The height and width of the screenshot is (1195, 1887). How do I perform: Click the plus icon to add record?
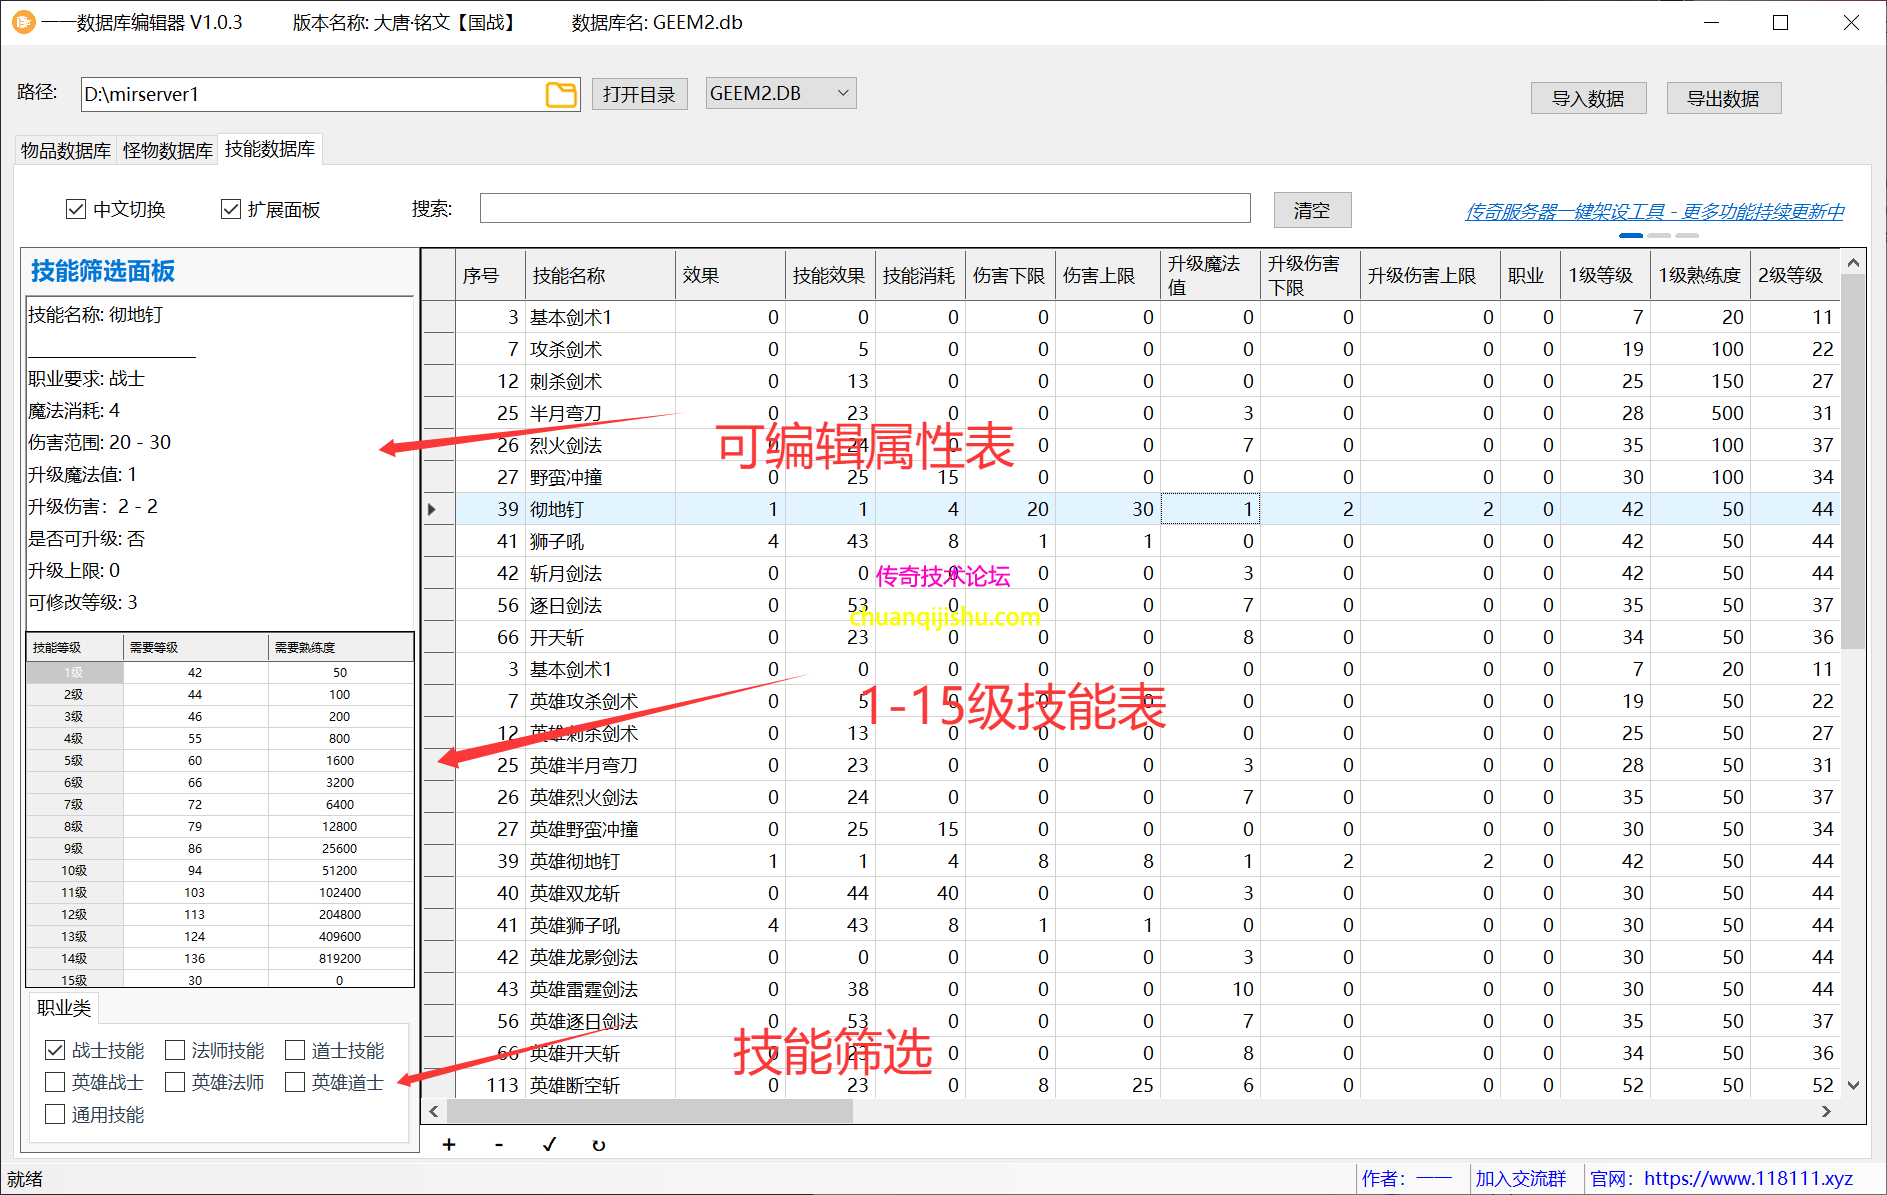pos(449,1145)
